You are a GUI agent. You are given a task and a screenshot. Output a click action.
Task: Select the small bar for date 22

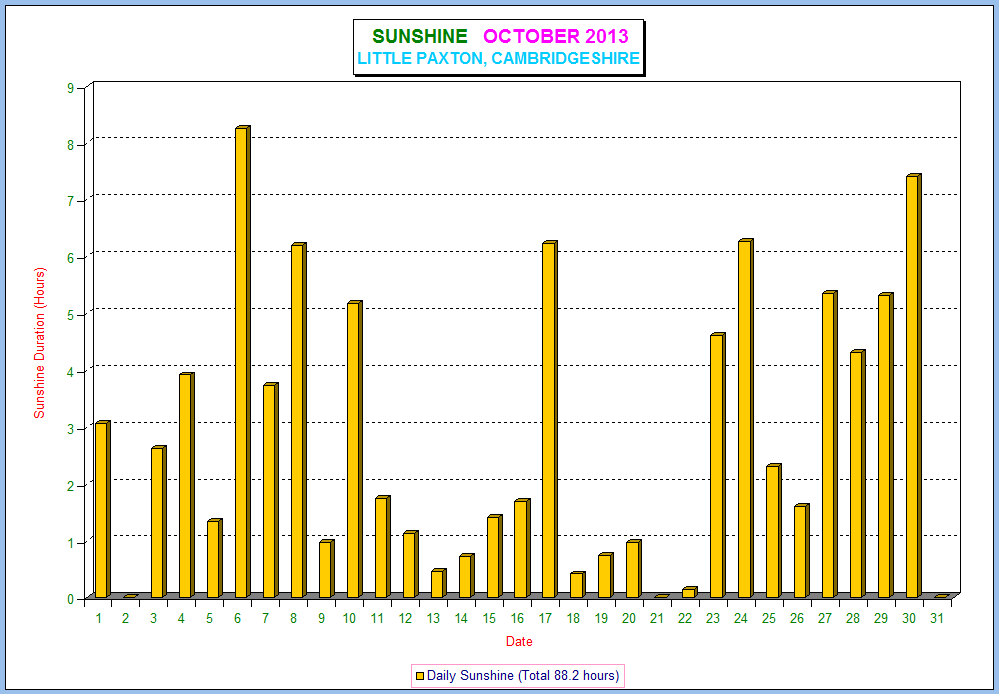pyautogui.click(x=690, y=593)
